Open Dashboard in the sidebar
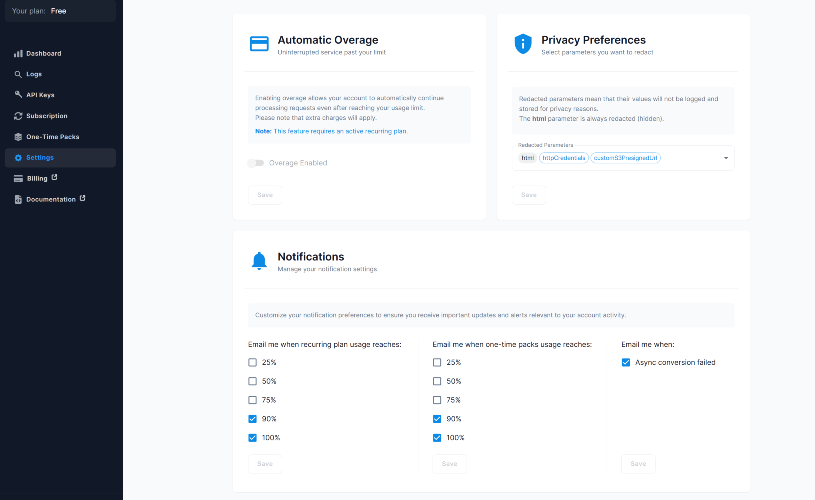The width and height of the screenshot is (815, 500). pyautogui.click(x=60, y=54)
